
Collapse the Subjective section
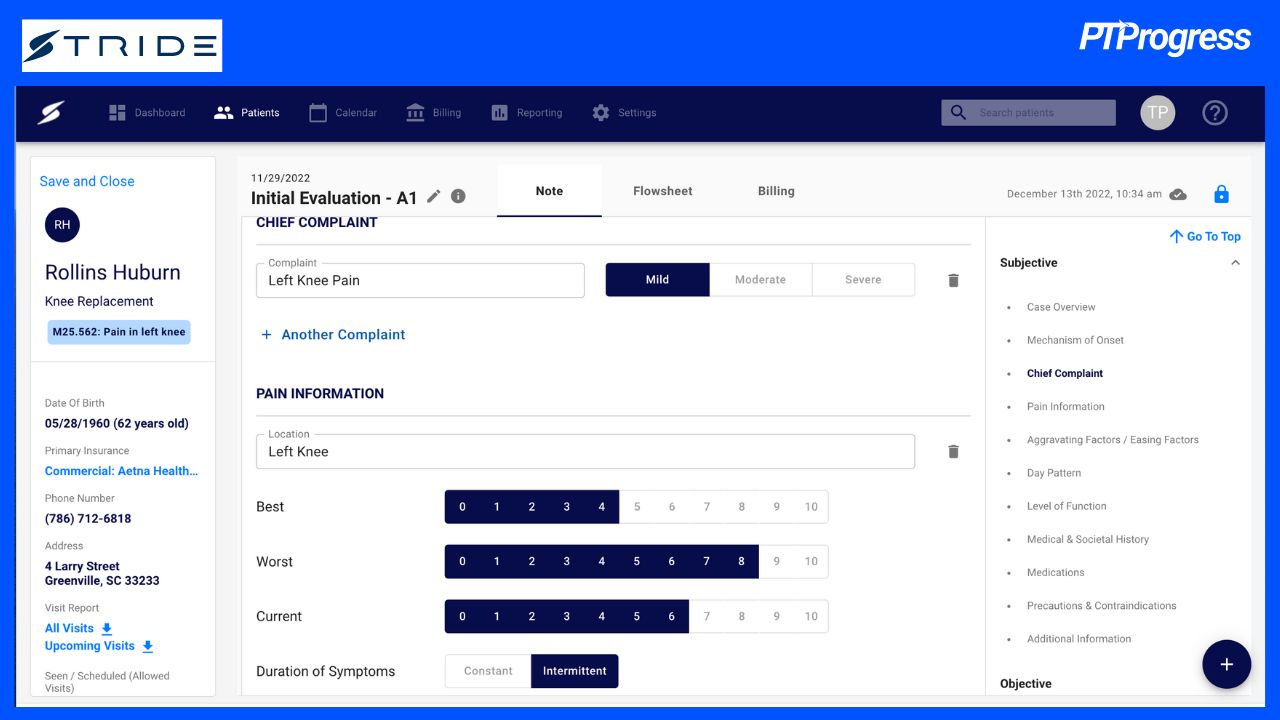(x=1236, y=262)
